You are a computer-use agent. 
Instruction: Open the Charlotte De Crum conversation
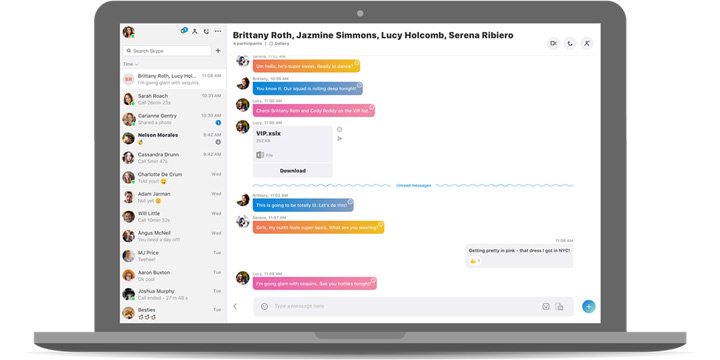pyautogui.click(x=173, y=178)
